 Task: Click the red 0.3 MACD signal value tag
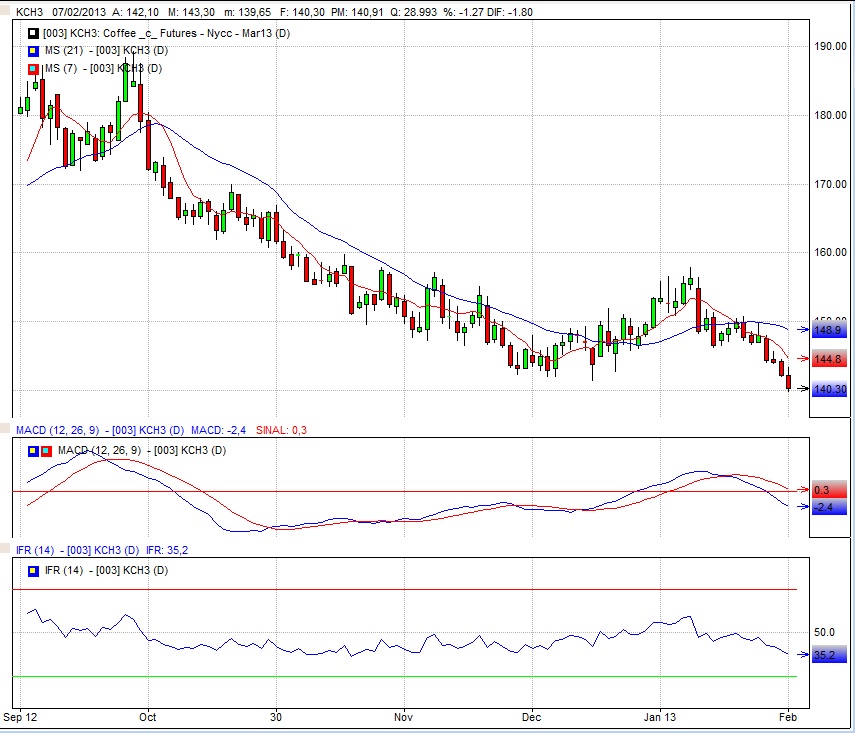point(830,490)
